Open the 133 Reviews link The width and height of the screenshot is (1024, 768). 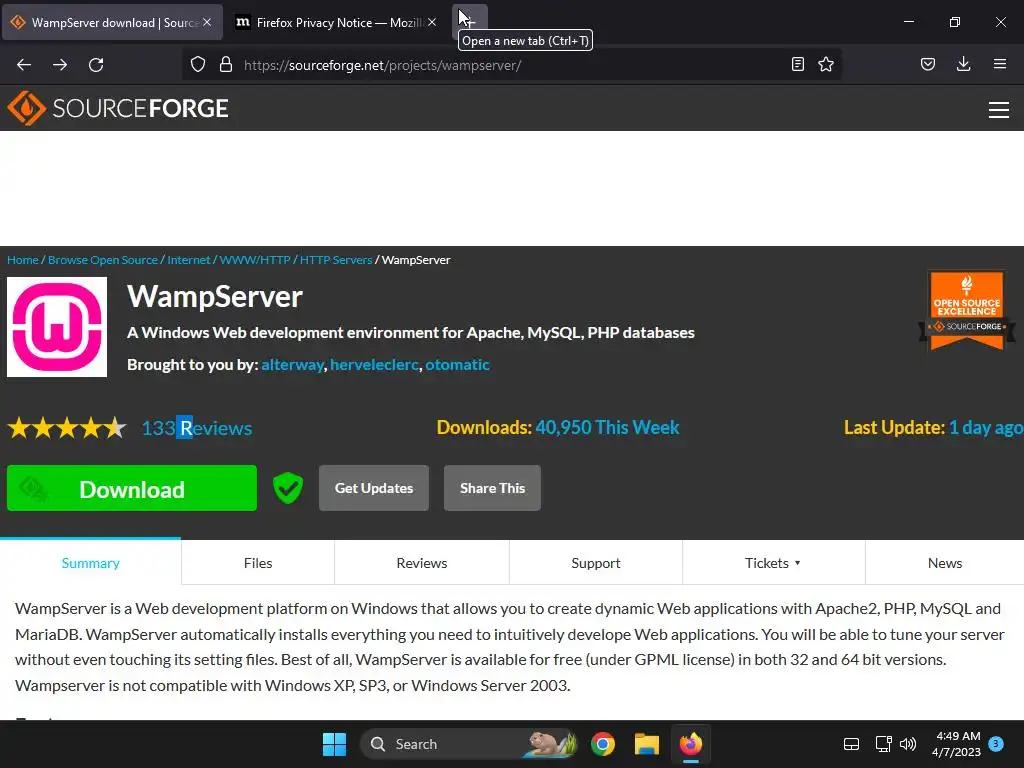pyautogui.click(x=197, y=428)
